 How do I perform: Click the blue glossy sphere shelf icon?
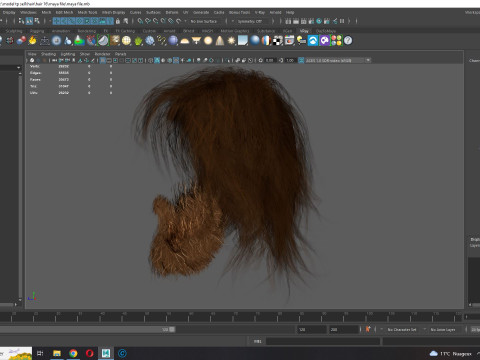coord(255,41)
